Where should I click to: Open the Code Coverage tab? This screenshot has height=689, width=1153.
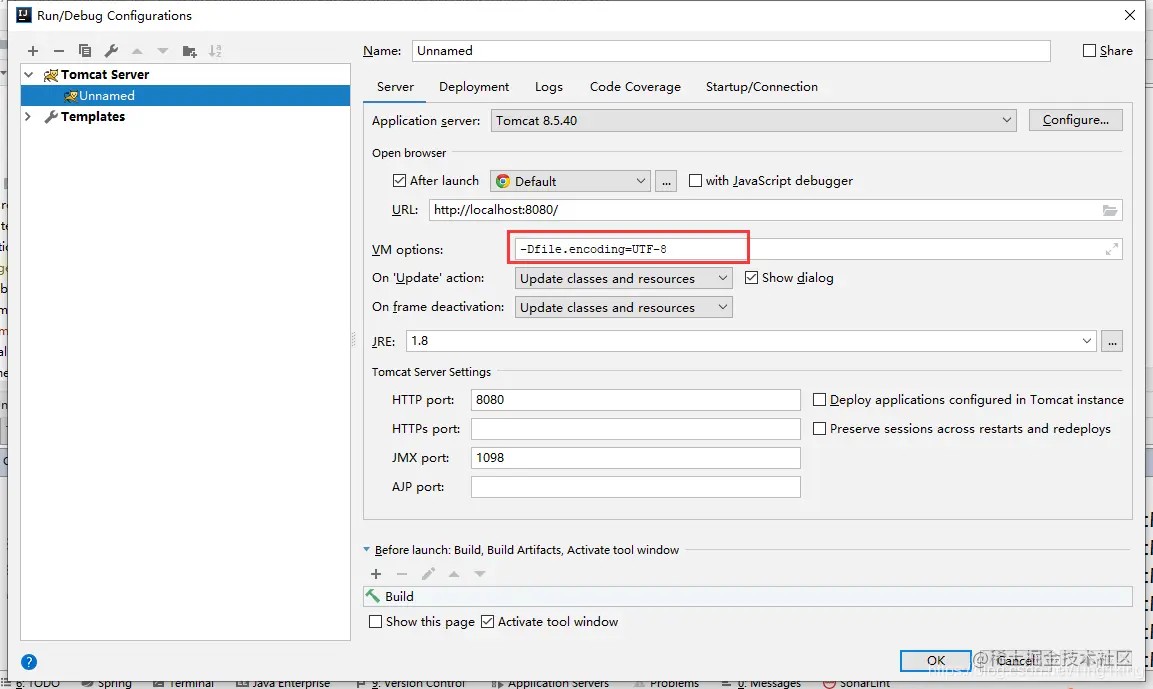click(x=635, y=87)
